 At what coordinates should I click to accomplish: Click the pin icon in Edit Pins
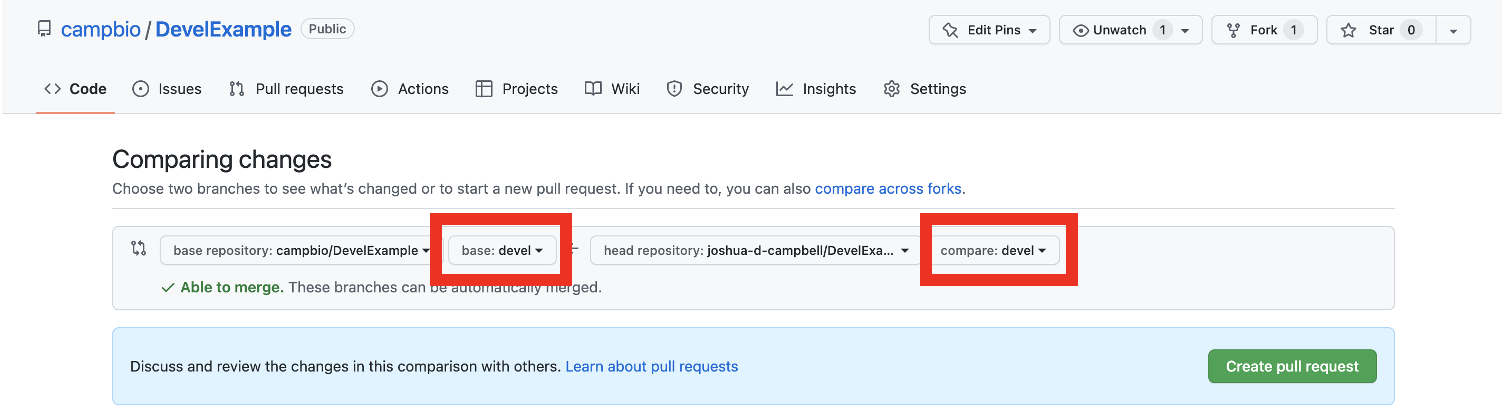click(x=951, y=30)
